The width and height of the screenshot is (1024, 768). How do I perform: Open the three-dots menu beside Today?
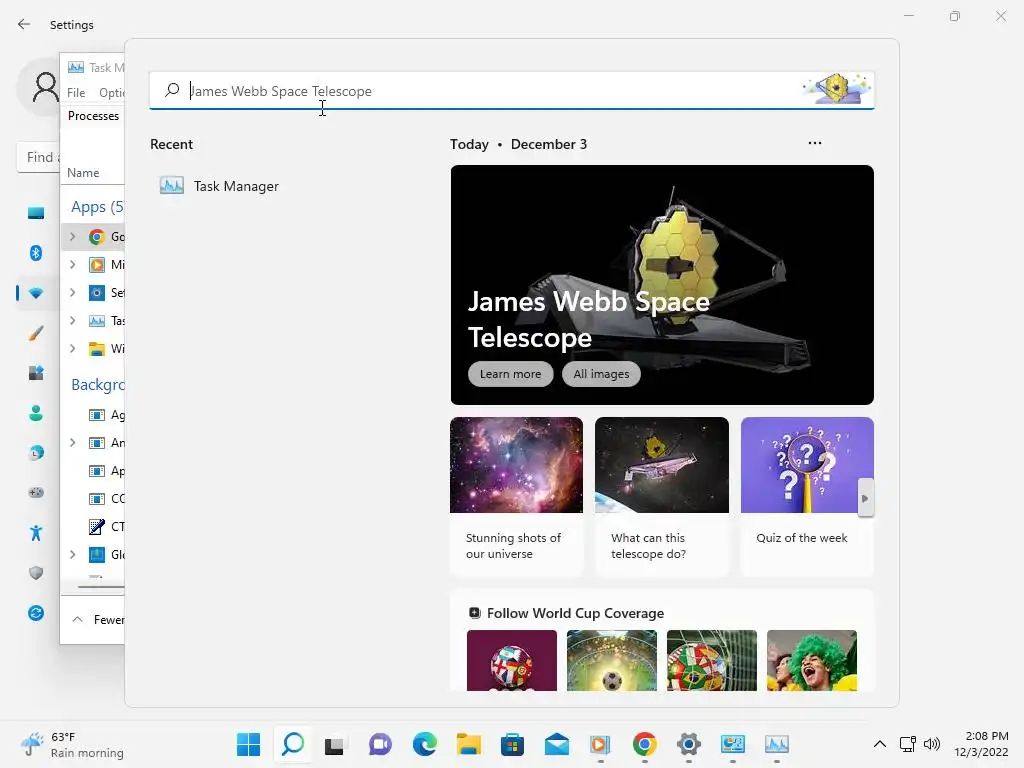click(814, 143)
